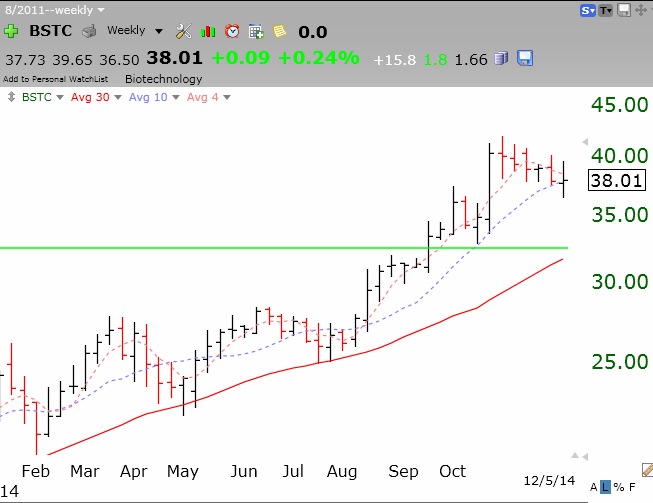Toggle the A arithmetic scale option
This screenshot has height=503, width=653.
(593, 487)
